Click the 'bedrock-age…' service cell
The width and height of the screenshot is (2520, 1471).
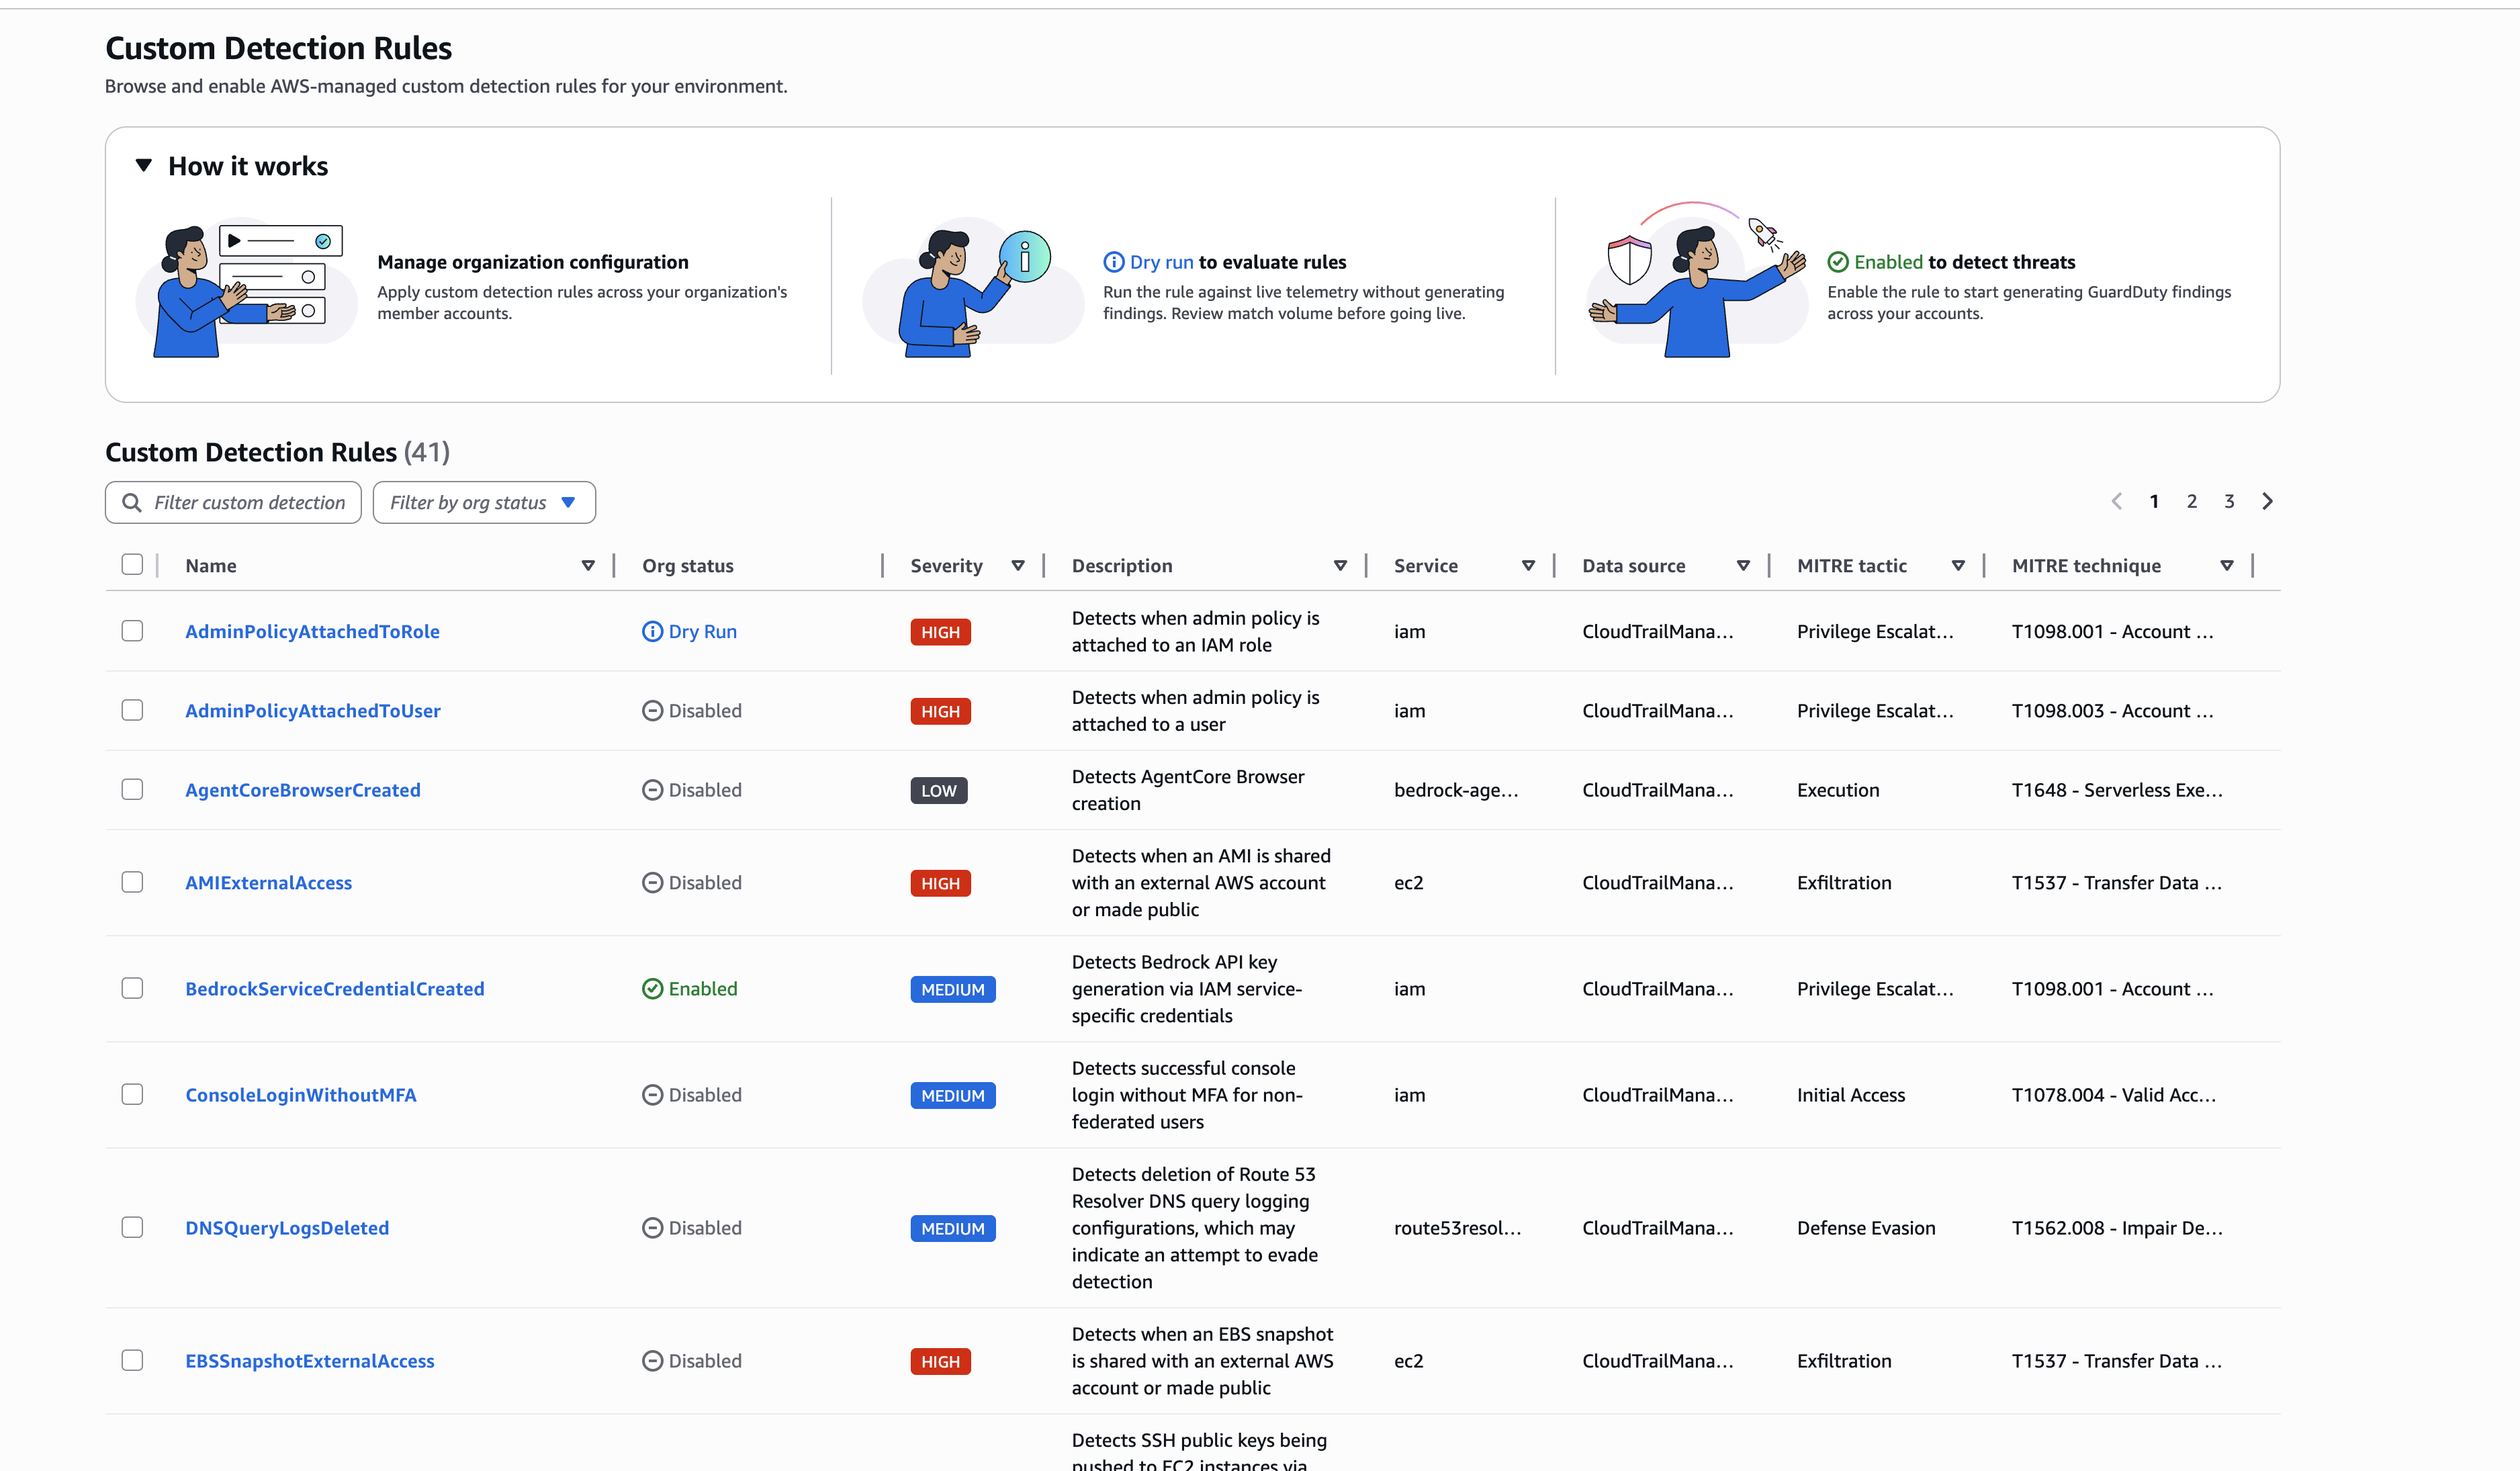[x=1456, y=790]
